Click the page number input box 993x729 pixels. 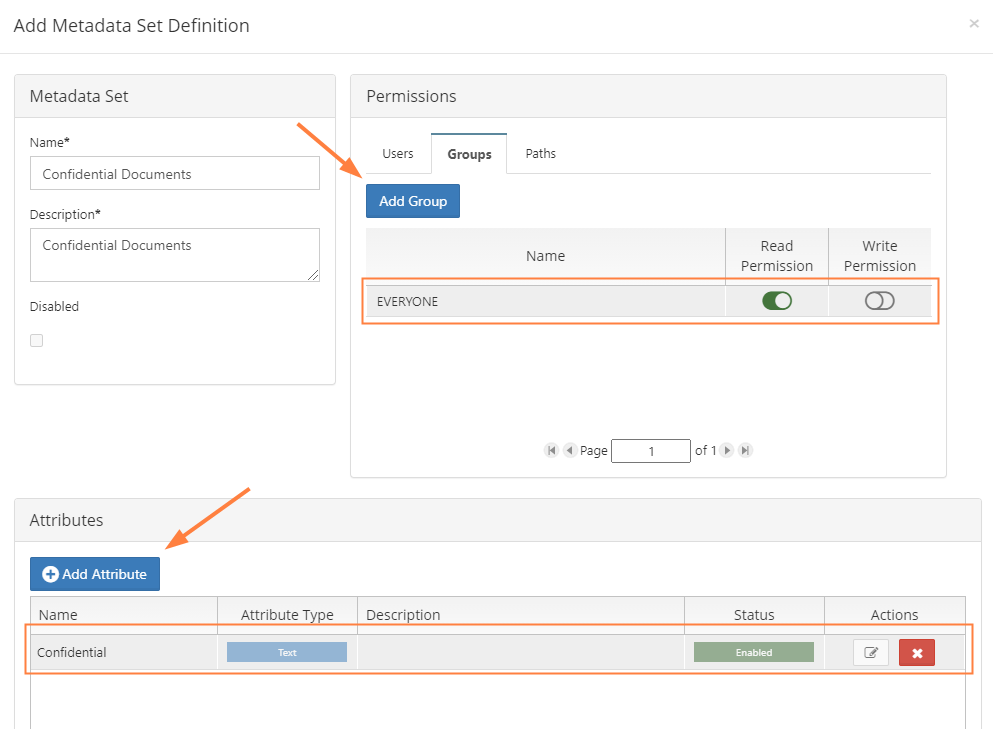coord(650,451)
